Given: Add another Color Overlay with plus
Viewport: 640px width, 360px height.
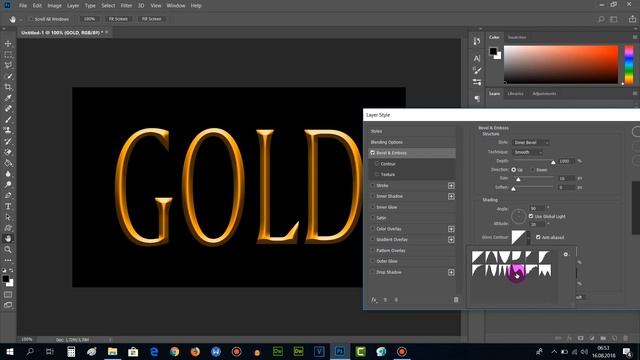Looking at the screenshot, I should pyautogui.click(x=451, y=229).
